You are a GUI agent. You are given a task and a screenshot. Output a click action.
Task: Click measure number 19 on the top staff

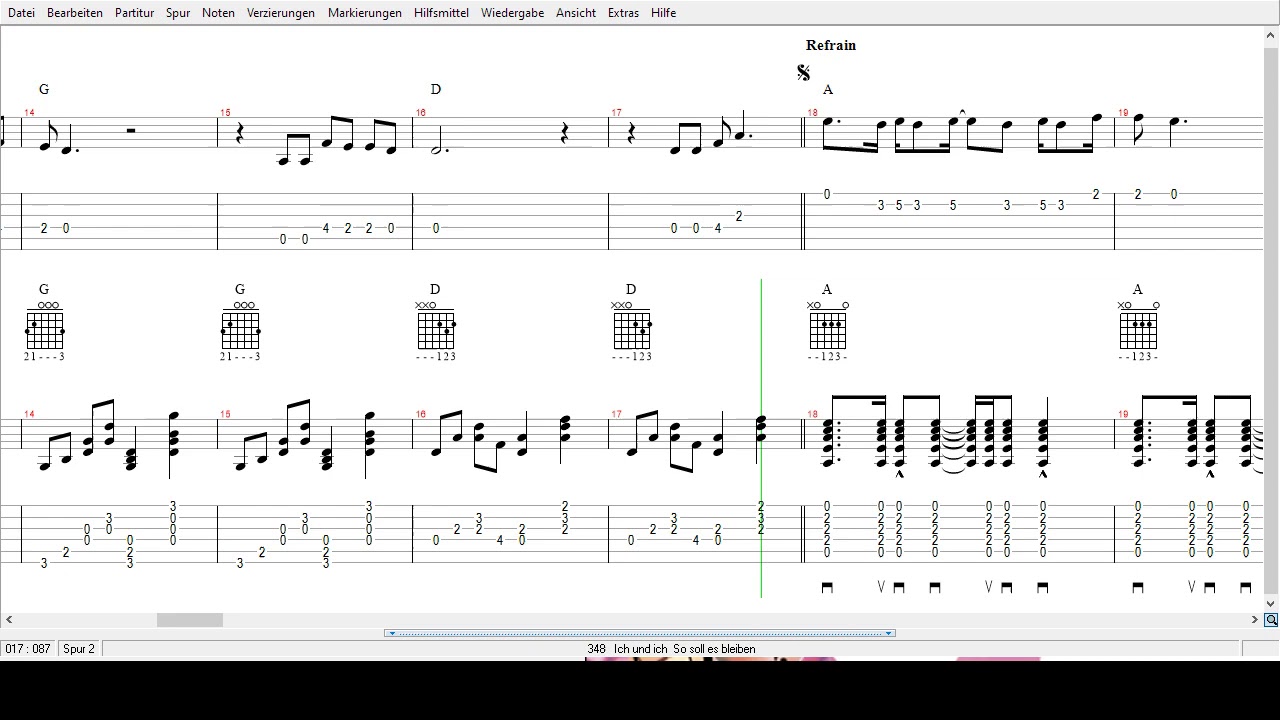1123,113
